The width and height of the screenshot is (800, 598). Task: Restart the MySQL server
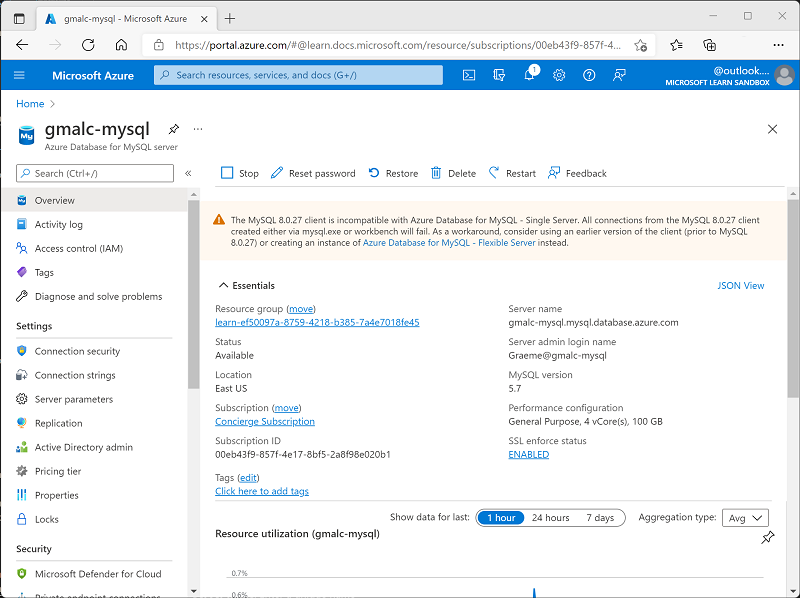pos(512,173)
